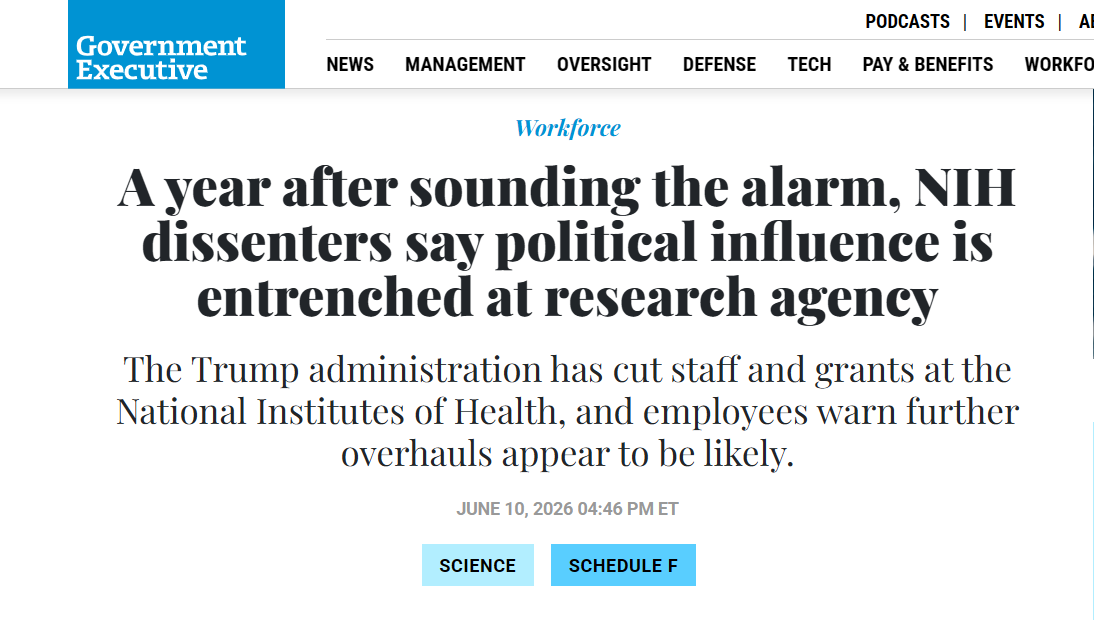Click the italic Workforce category label
The width and height of the screenshot is (1094, 620).
click(x=567, y=128)
